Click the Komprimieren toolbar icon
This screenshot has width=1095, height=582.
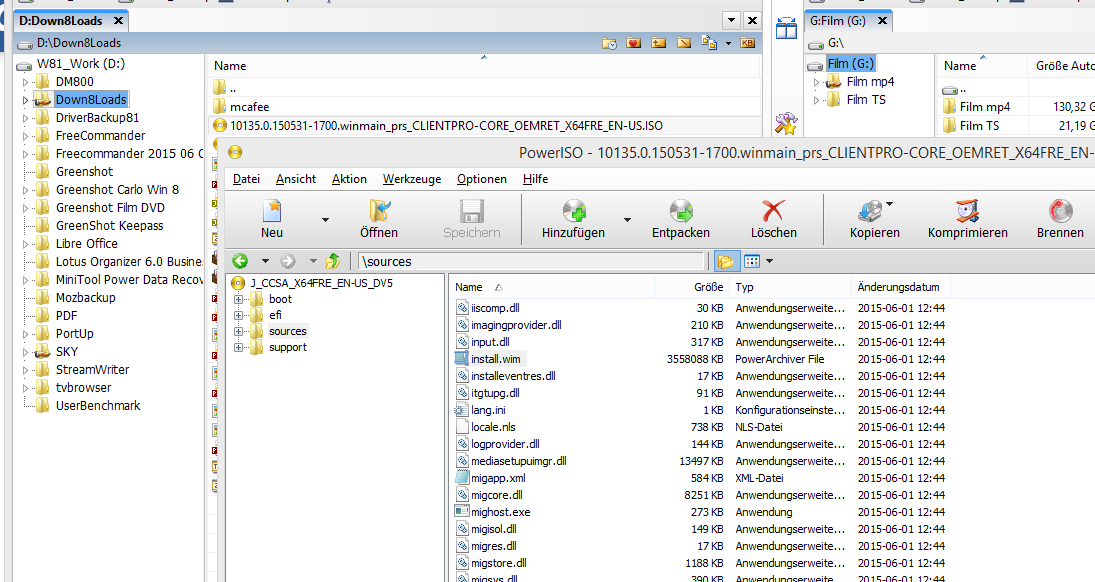[967, 210]
